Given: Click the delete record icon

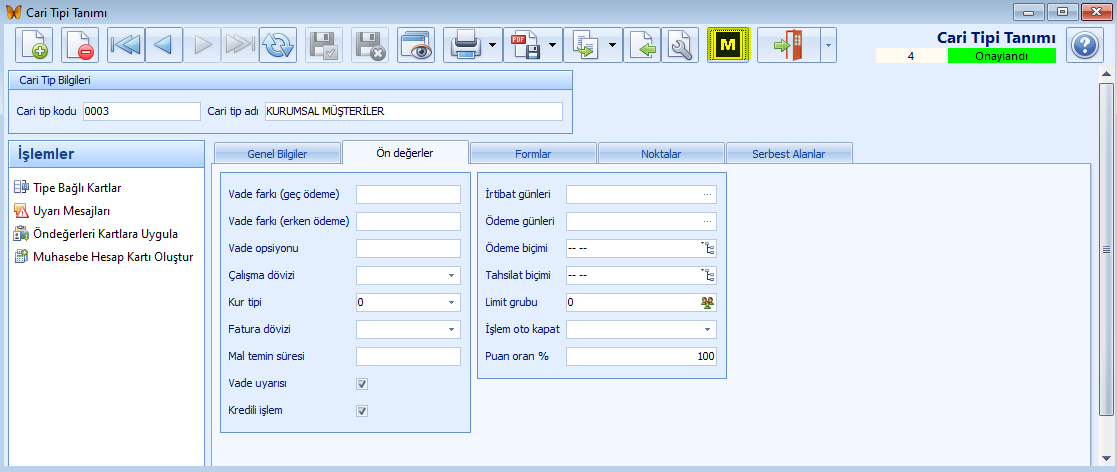Looking at the screenshot, I should click(80, 45).
